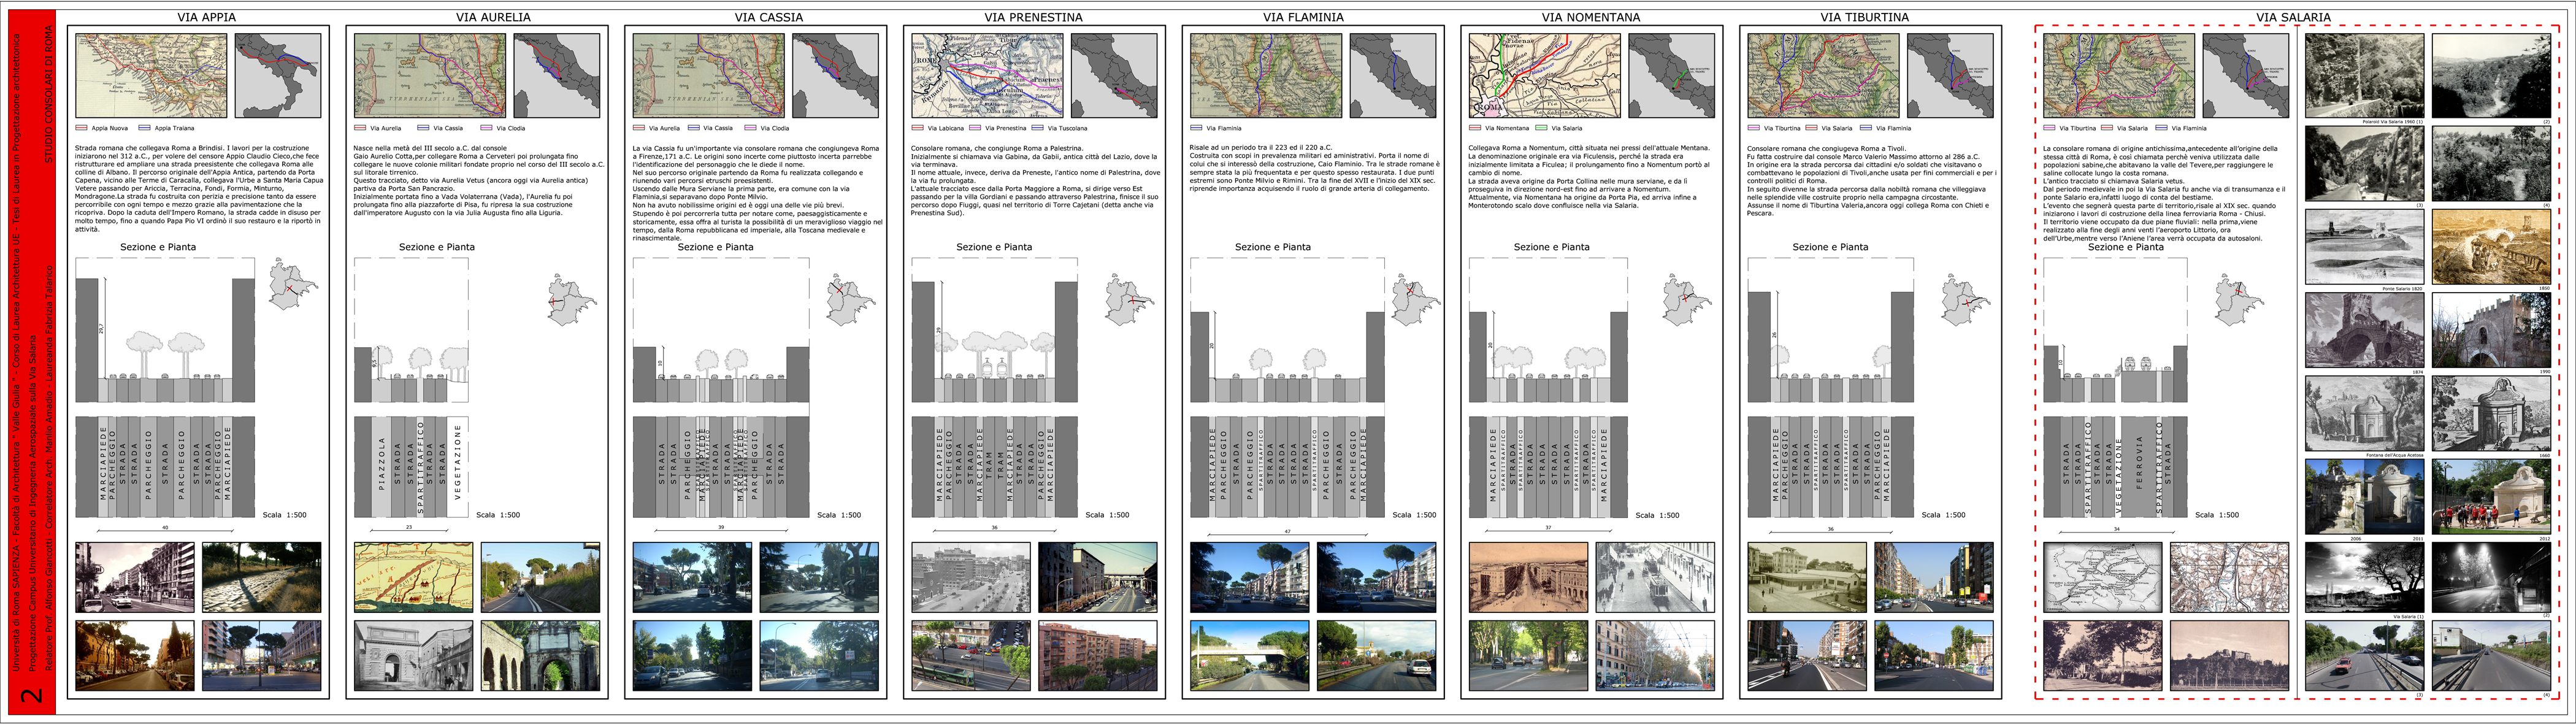Open the regional map in Via Prenestina panel
2576x724 pixels.
[x=987, y=76]
